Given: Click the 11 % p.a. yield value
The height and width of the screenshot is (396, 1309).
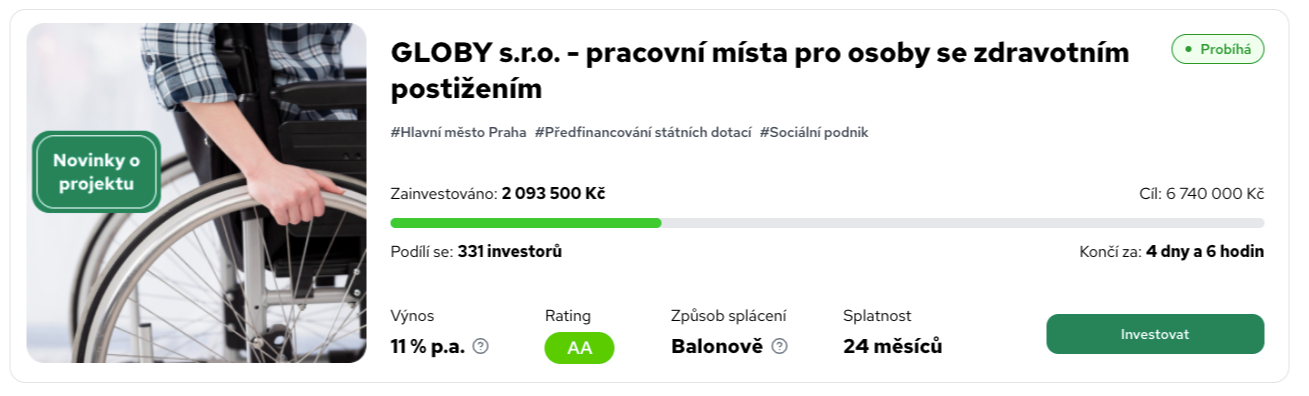Looking at the screenshot, I should [x=427, y=347].
